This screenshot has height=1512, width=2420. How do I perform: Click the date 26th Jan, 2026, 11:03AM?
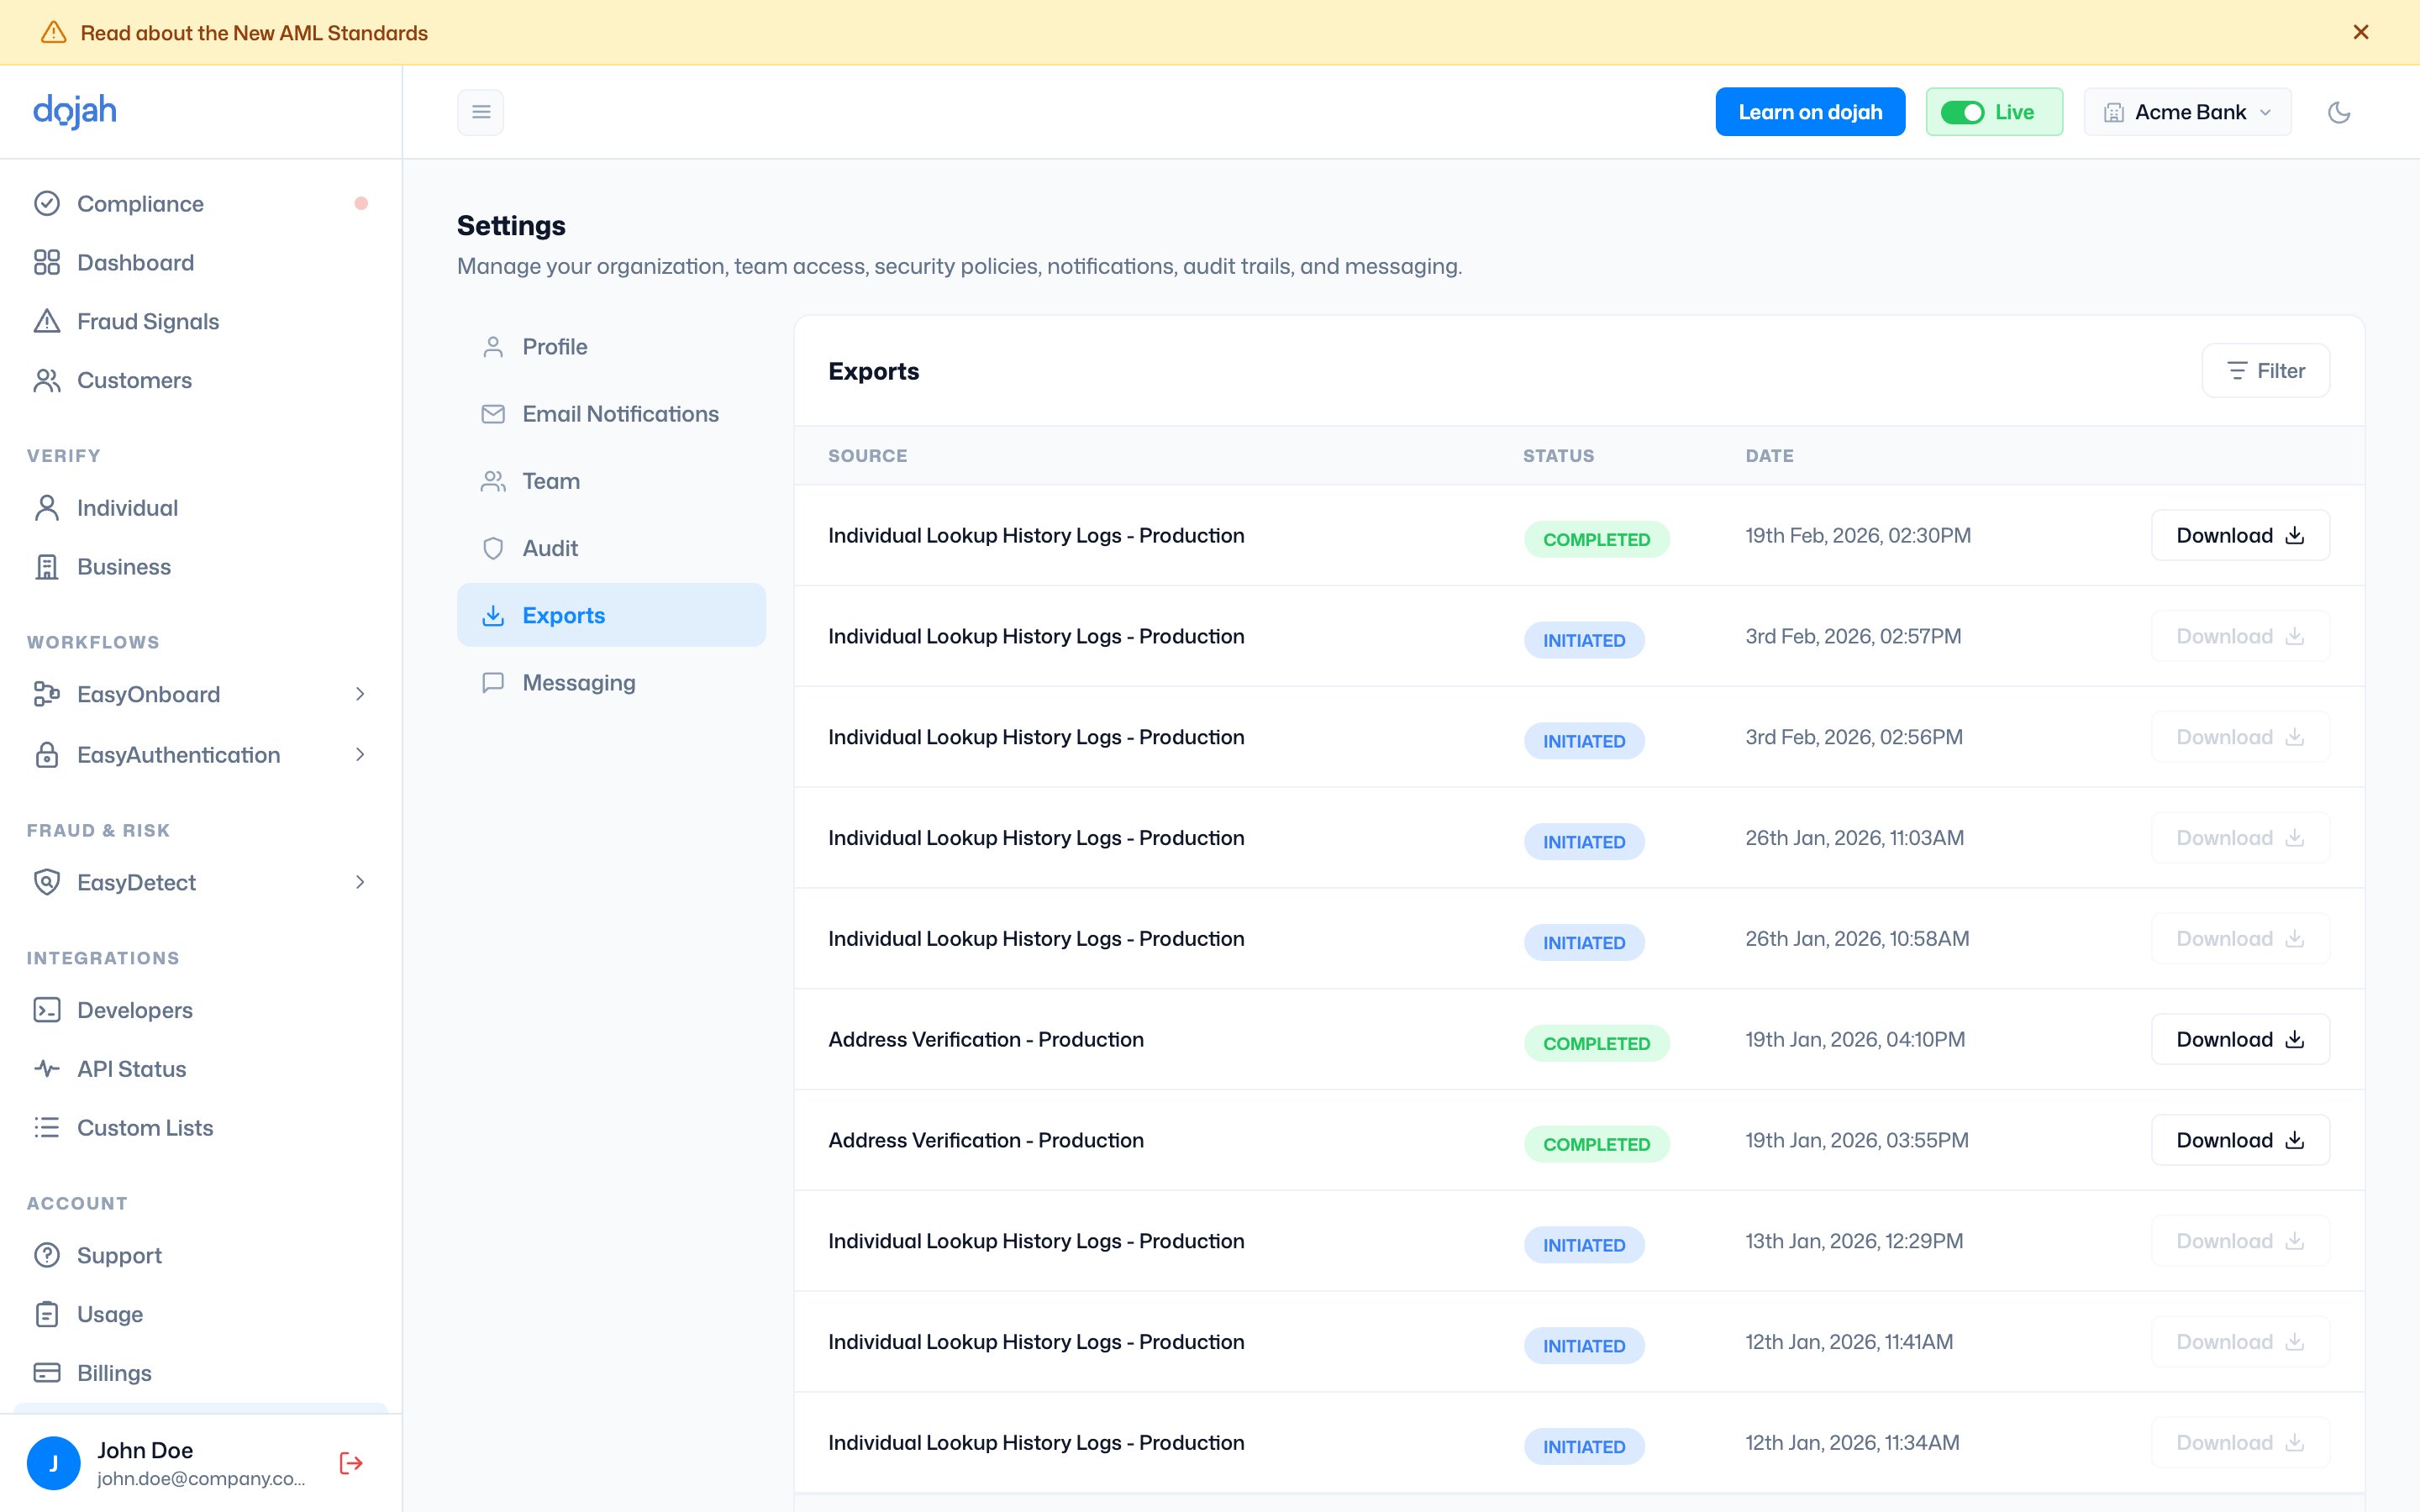[x=1854, y=838]
